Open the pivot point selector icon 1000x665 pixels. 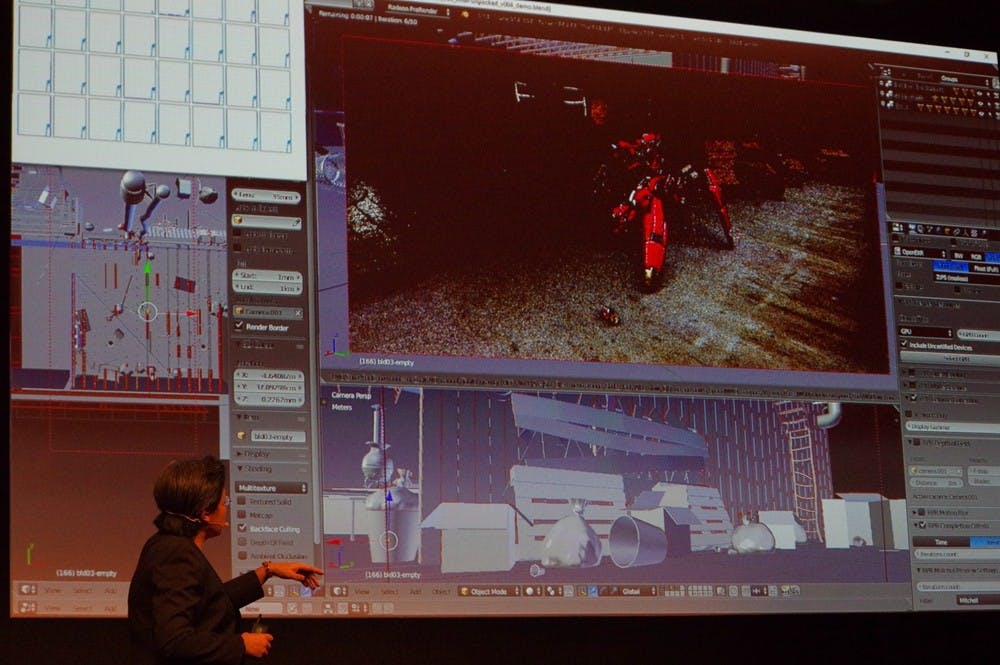pos(552,592)
